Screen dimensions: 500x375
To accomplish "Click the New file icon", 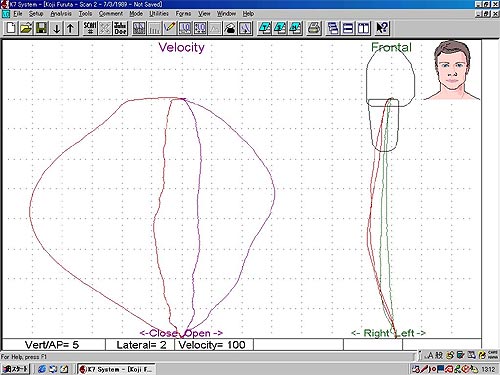I will [11, 28].
